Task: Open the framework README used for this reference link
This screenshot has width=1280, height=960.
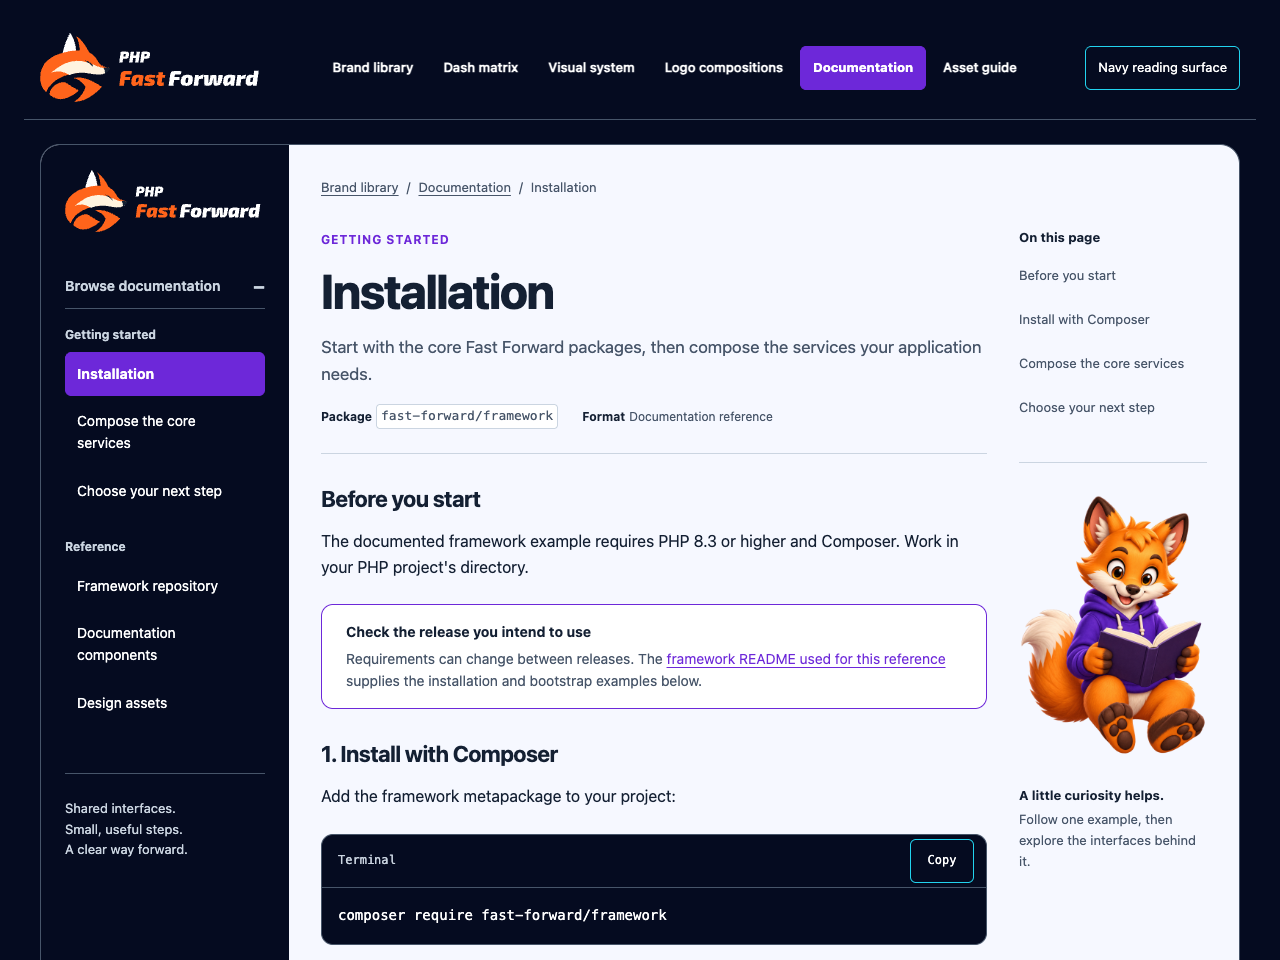Action: click(x=806, y=659)
